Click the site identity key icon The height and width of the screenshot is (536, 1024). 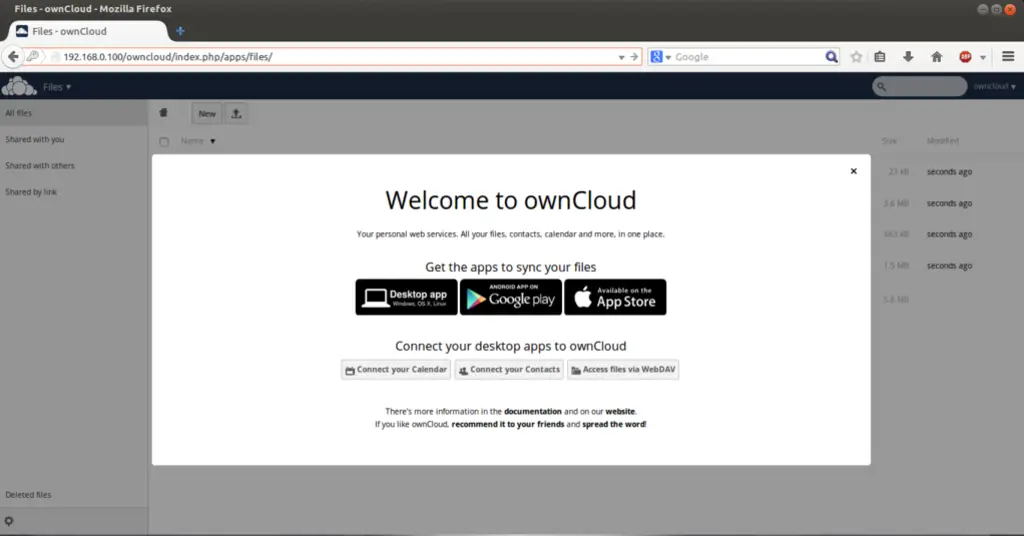click(x=33, y=57)
